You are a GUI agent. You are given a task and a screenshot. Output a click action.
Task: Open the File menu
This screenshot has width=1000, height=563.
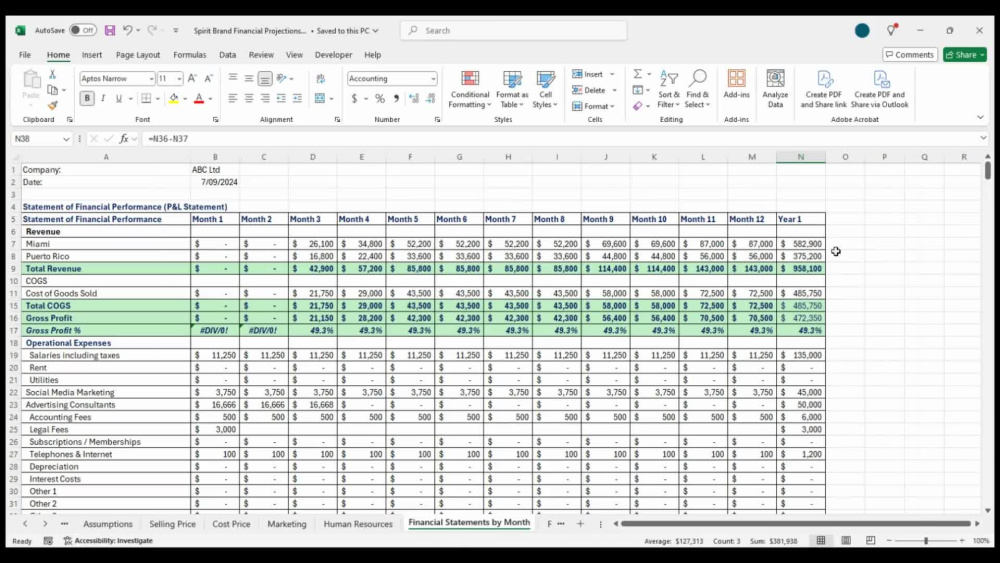25,55
